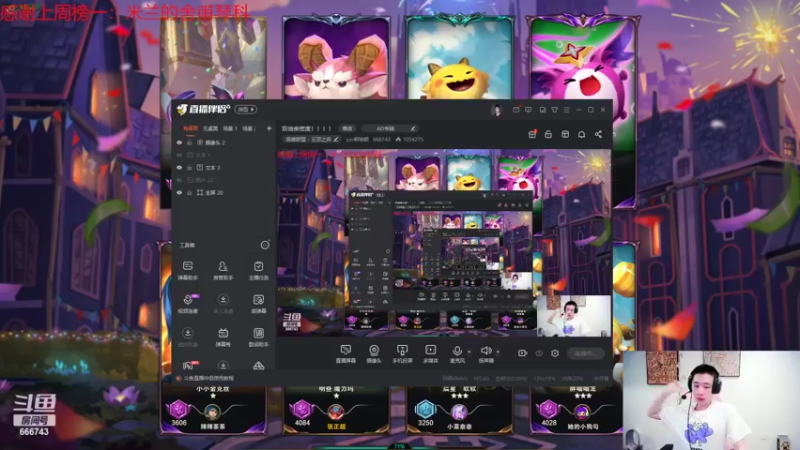
Task: Show the 图片 23 source
Action: click(179, 180)
